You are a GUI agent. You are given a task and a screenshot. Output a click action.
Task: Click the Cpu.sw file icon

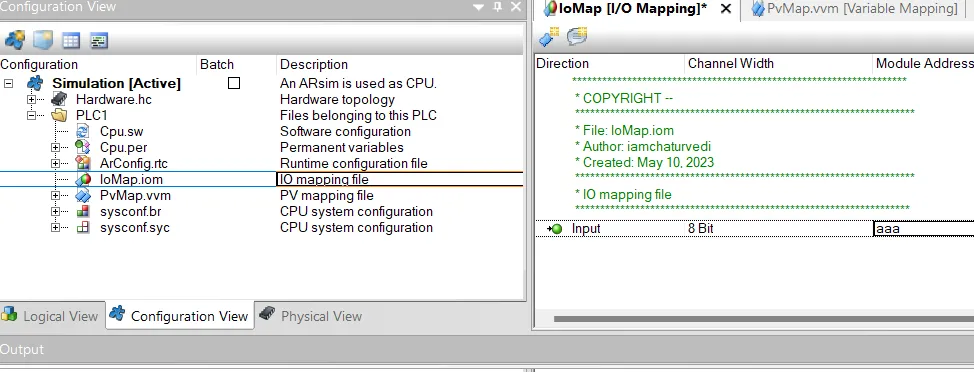coord(83,132)
